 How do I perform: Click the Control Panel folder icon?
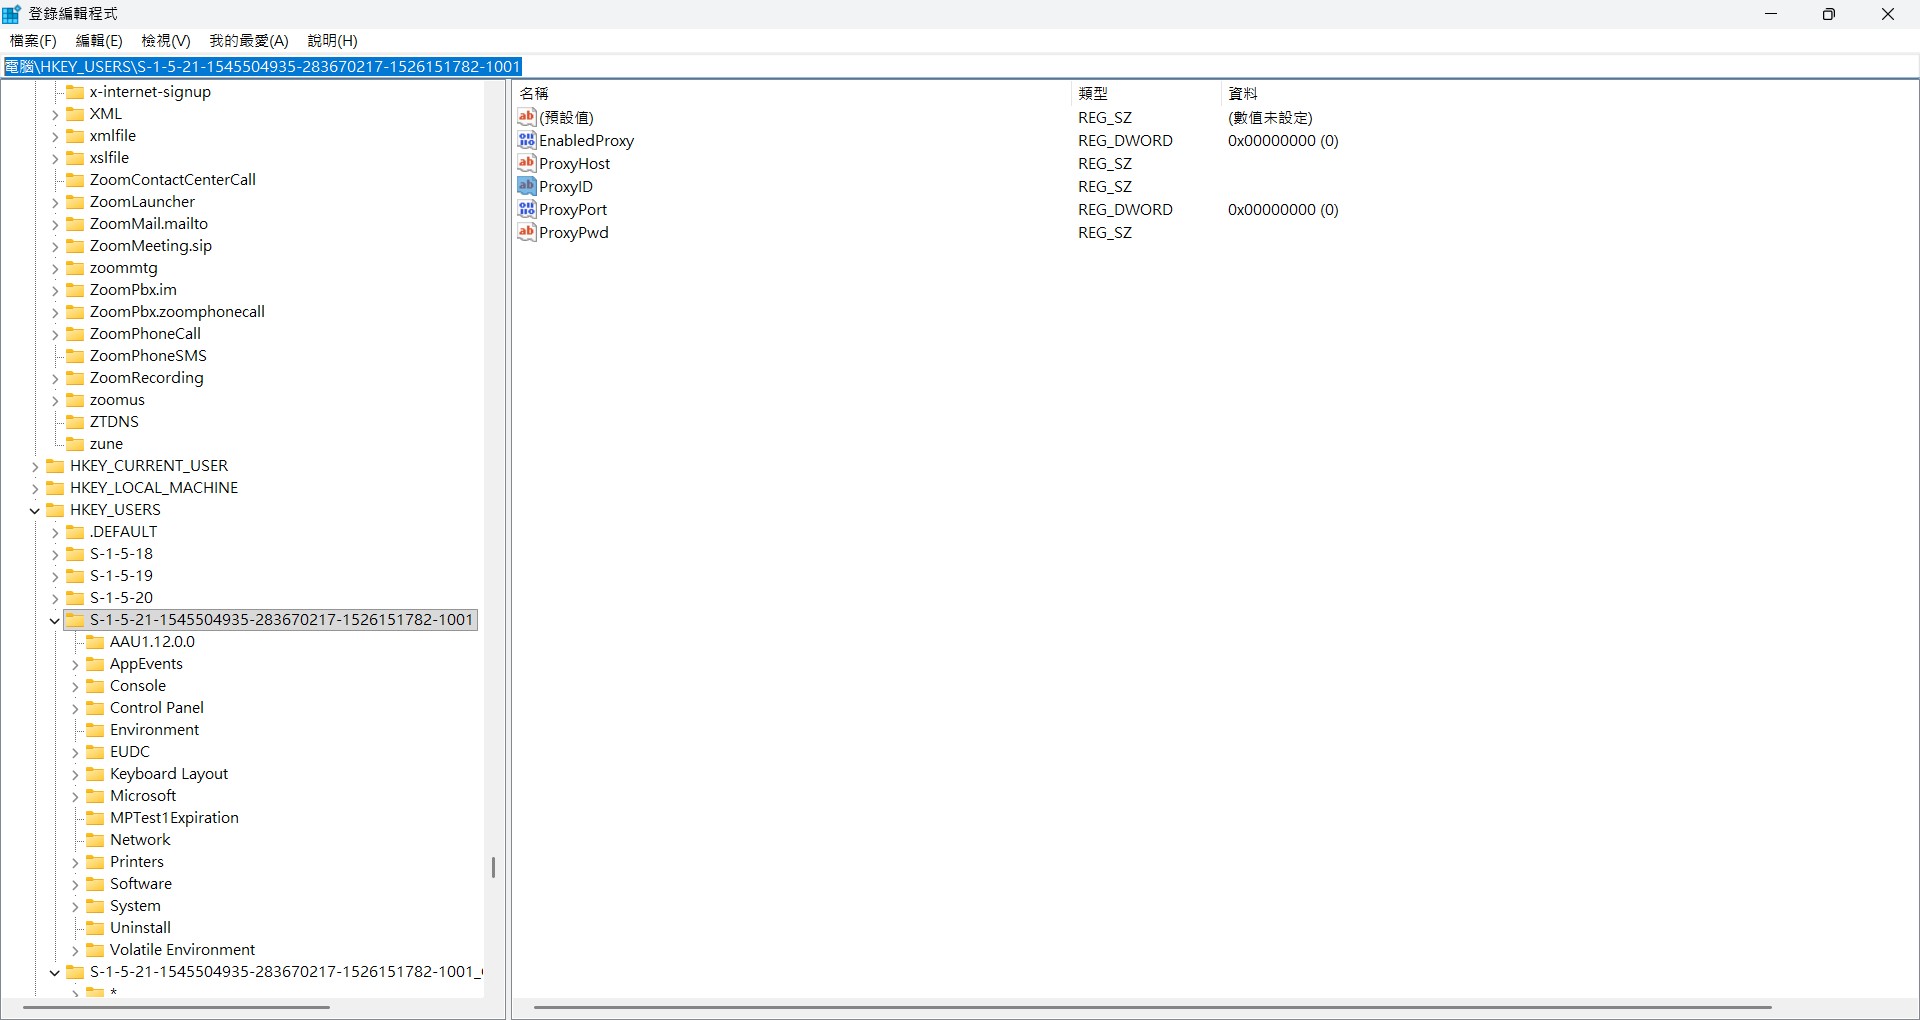(x=95, y=707)
